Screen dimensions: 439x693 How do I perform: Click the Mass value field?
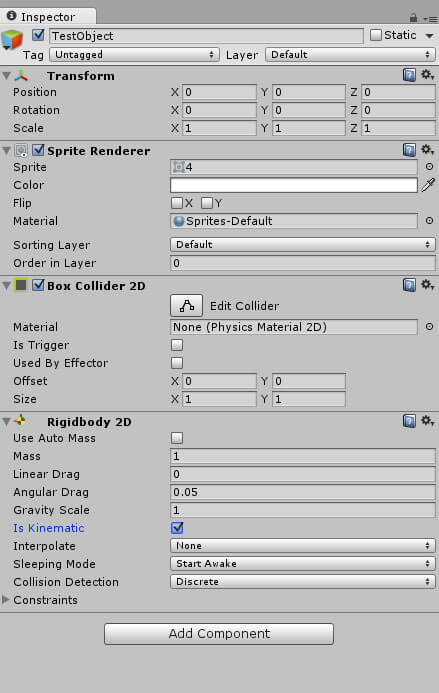pos(303,456)
